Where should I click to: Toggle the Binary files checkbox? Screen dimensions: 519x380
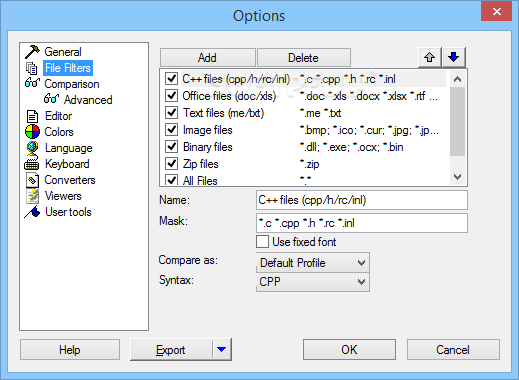[171, 147]
